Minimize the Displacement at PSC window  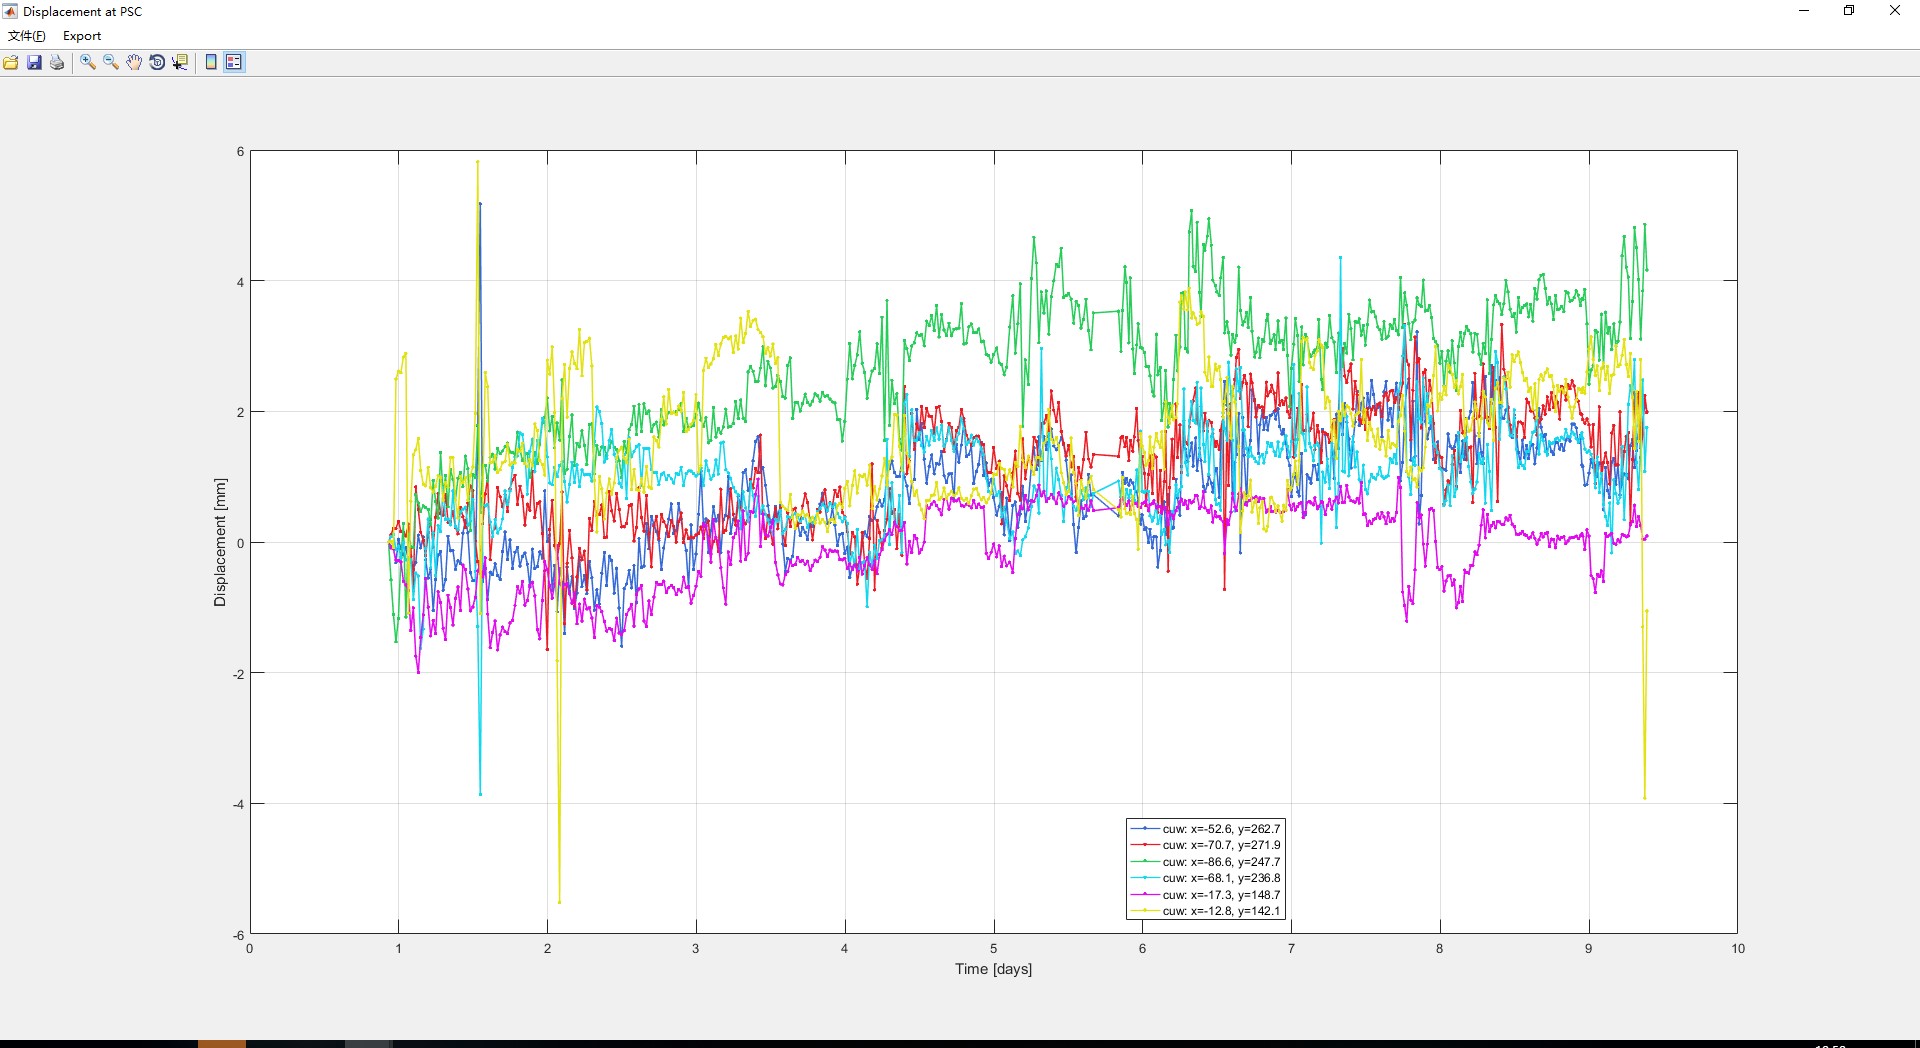pyautogui.click(x=1804, y=11)
